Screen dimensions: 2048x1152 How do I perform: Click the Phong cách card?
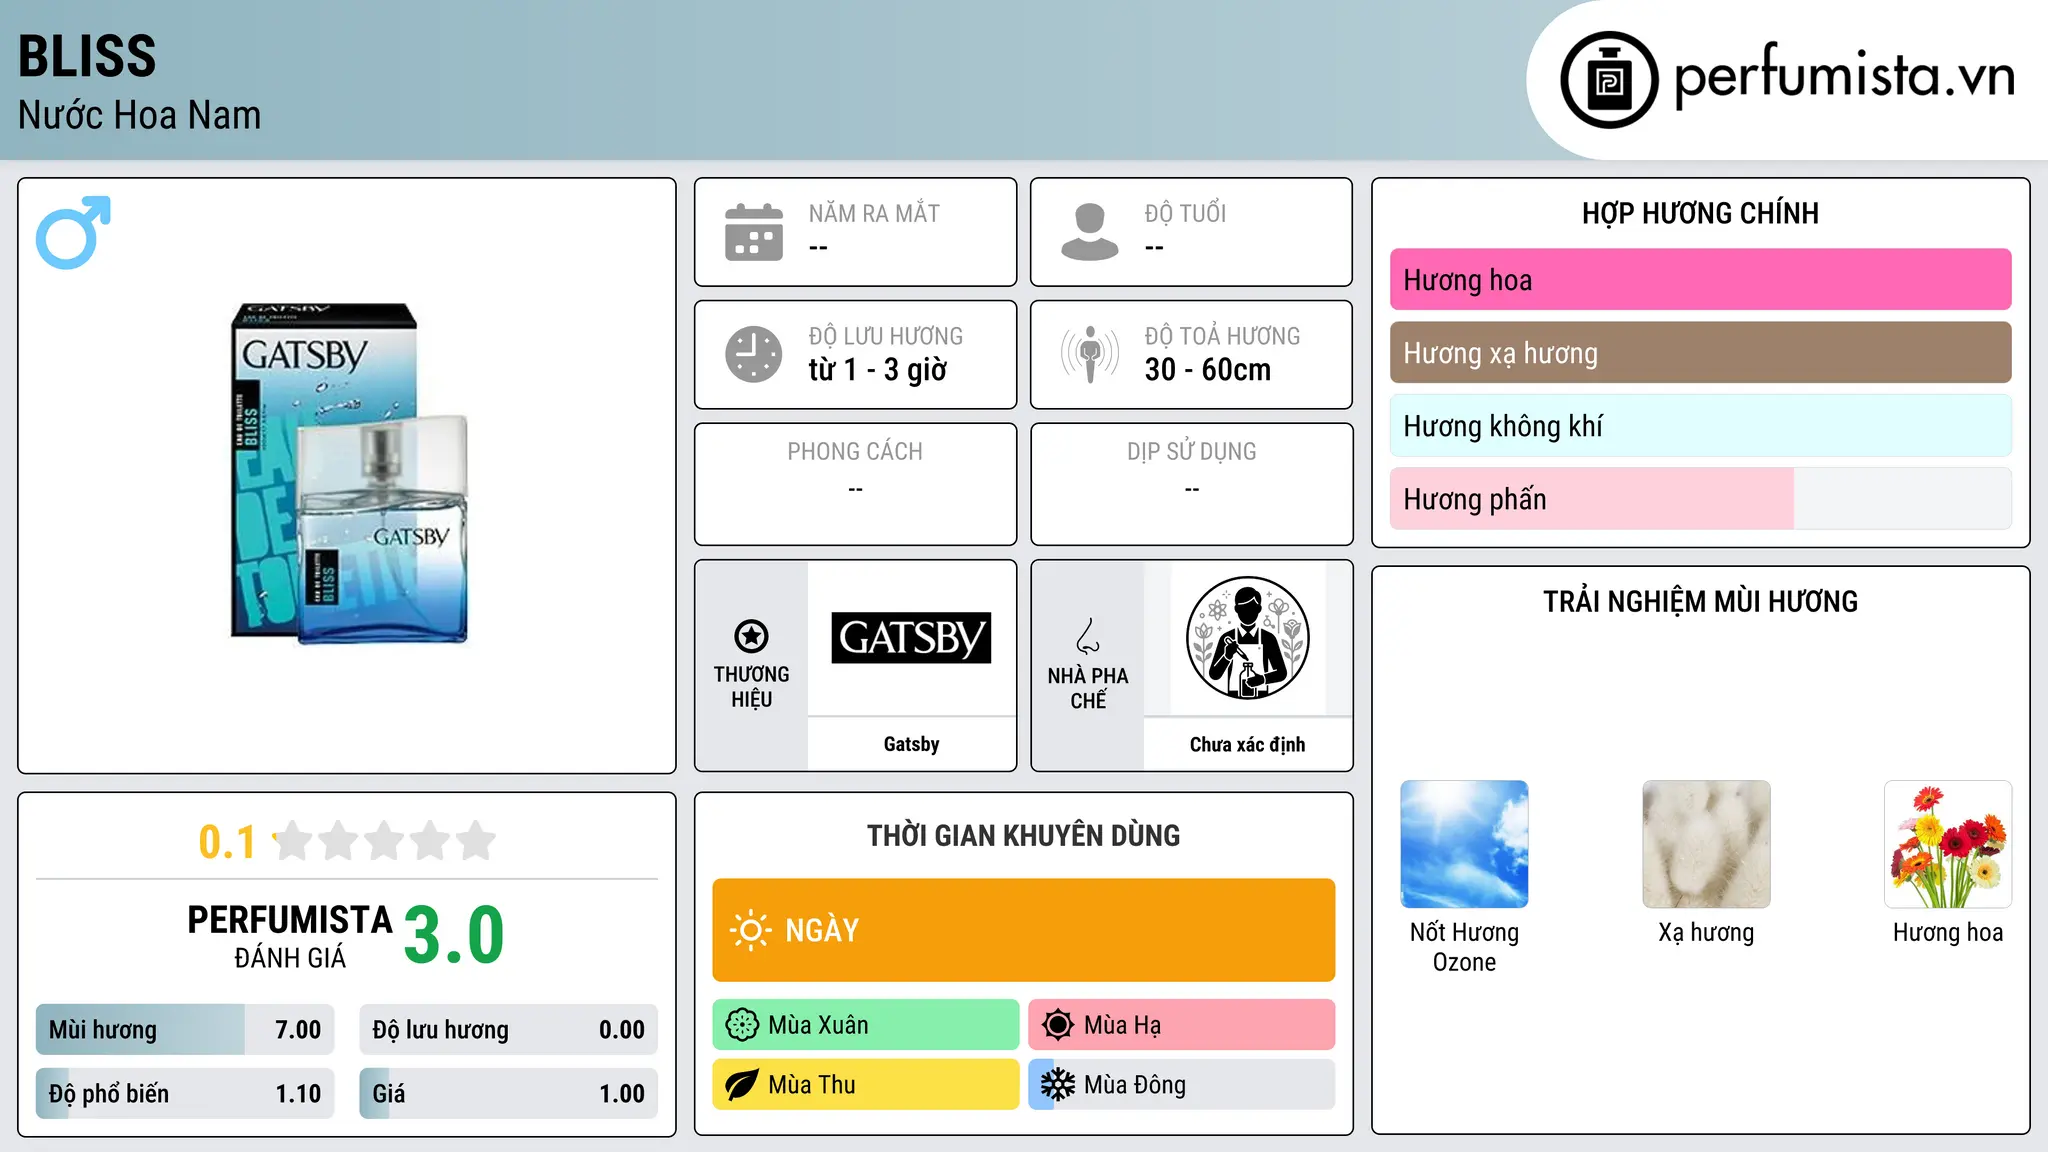[855, 484]
